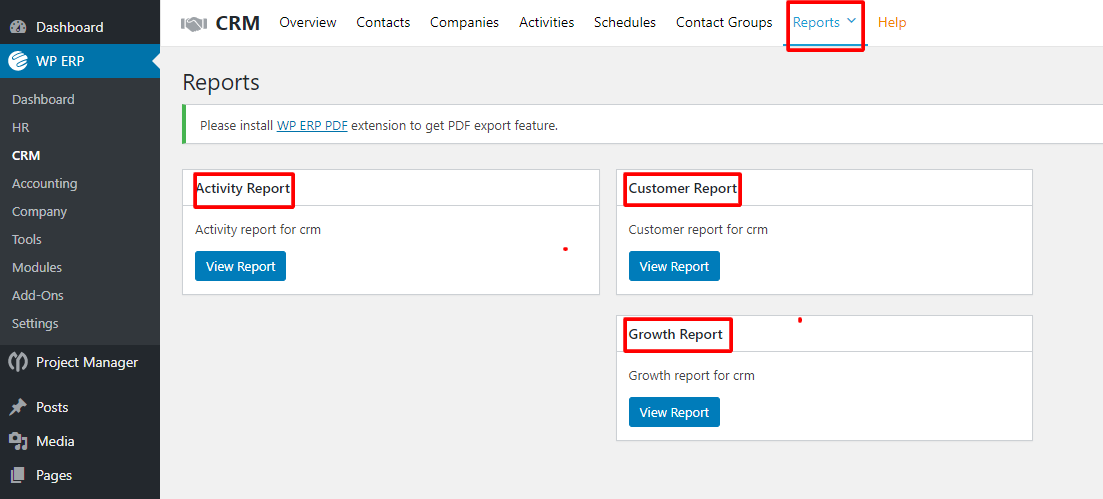Follow the WP ERP PDF extension link

[312, 126]
